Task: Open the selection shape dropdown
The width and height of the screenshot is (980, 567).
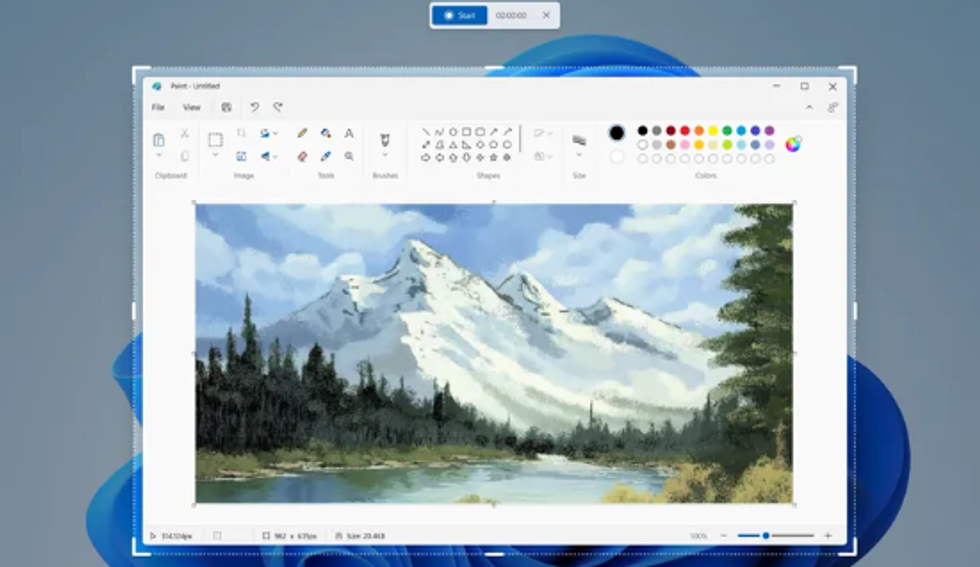Action: coord(215,156)
